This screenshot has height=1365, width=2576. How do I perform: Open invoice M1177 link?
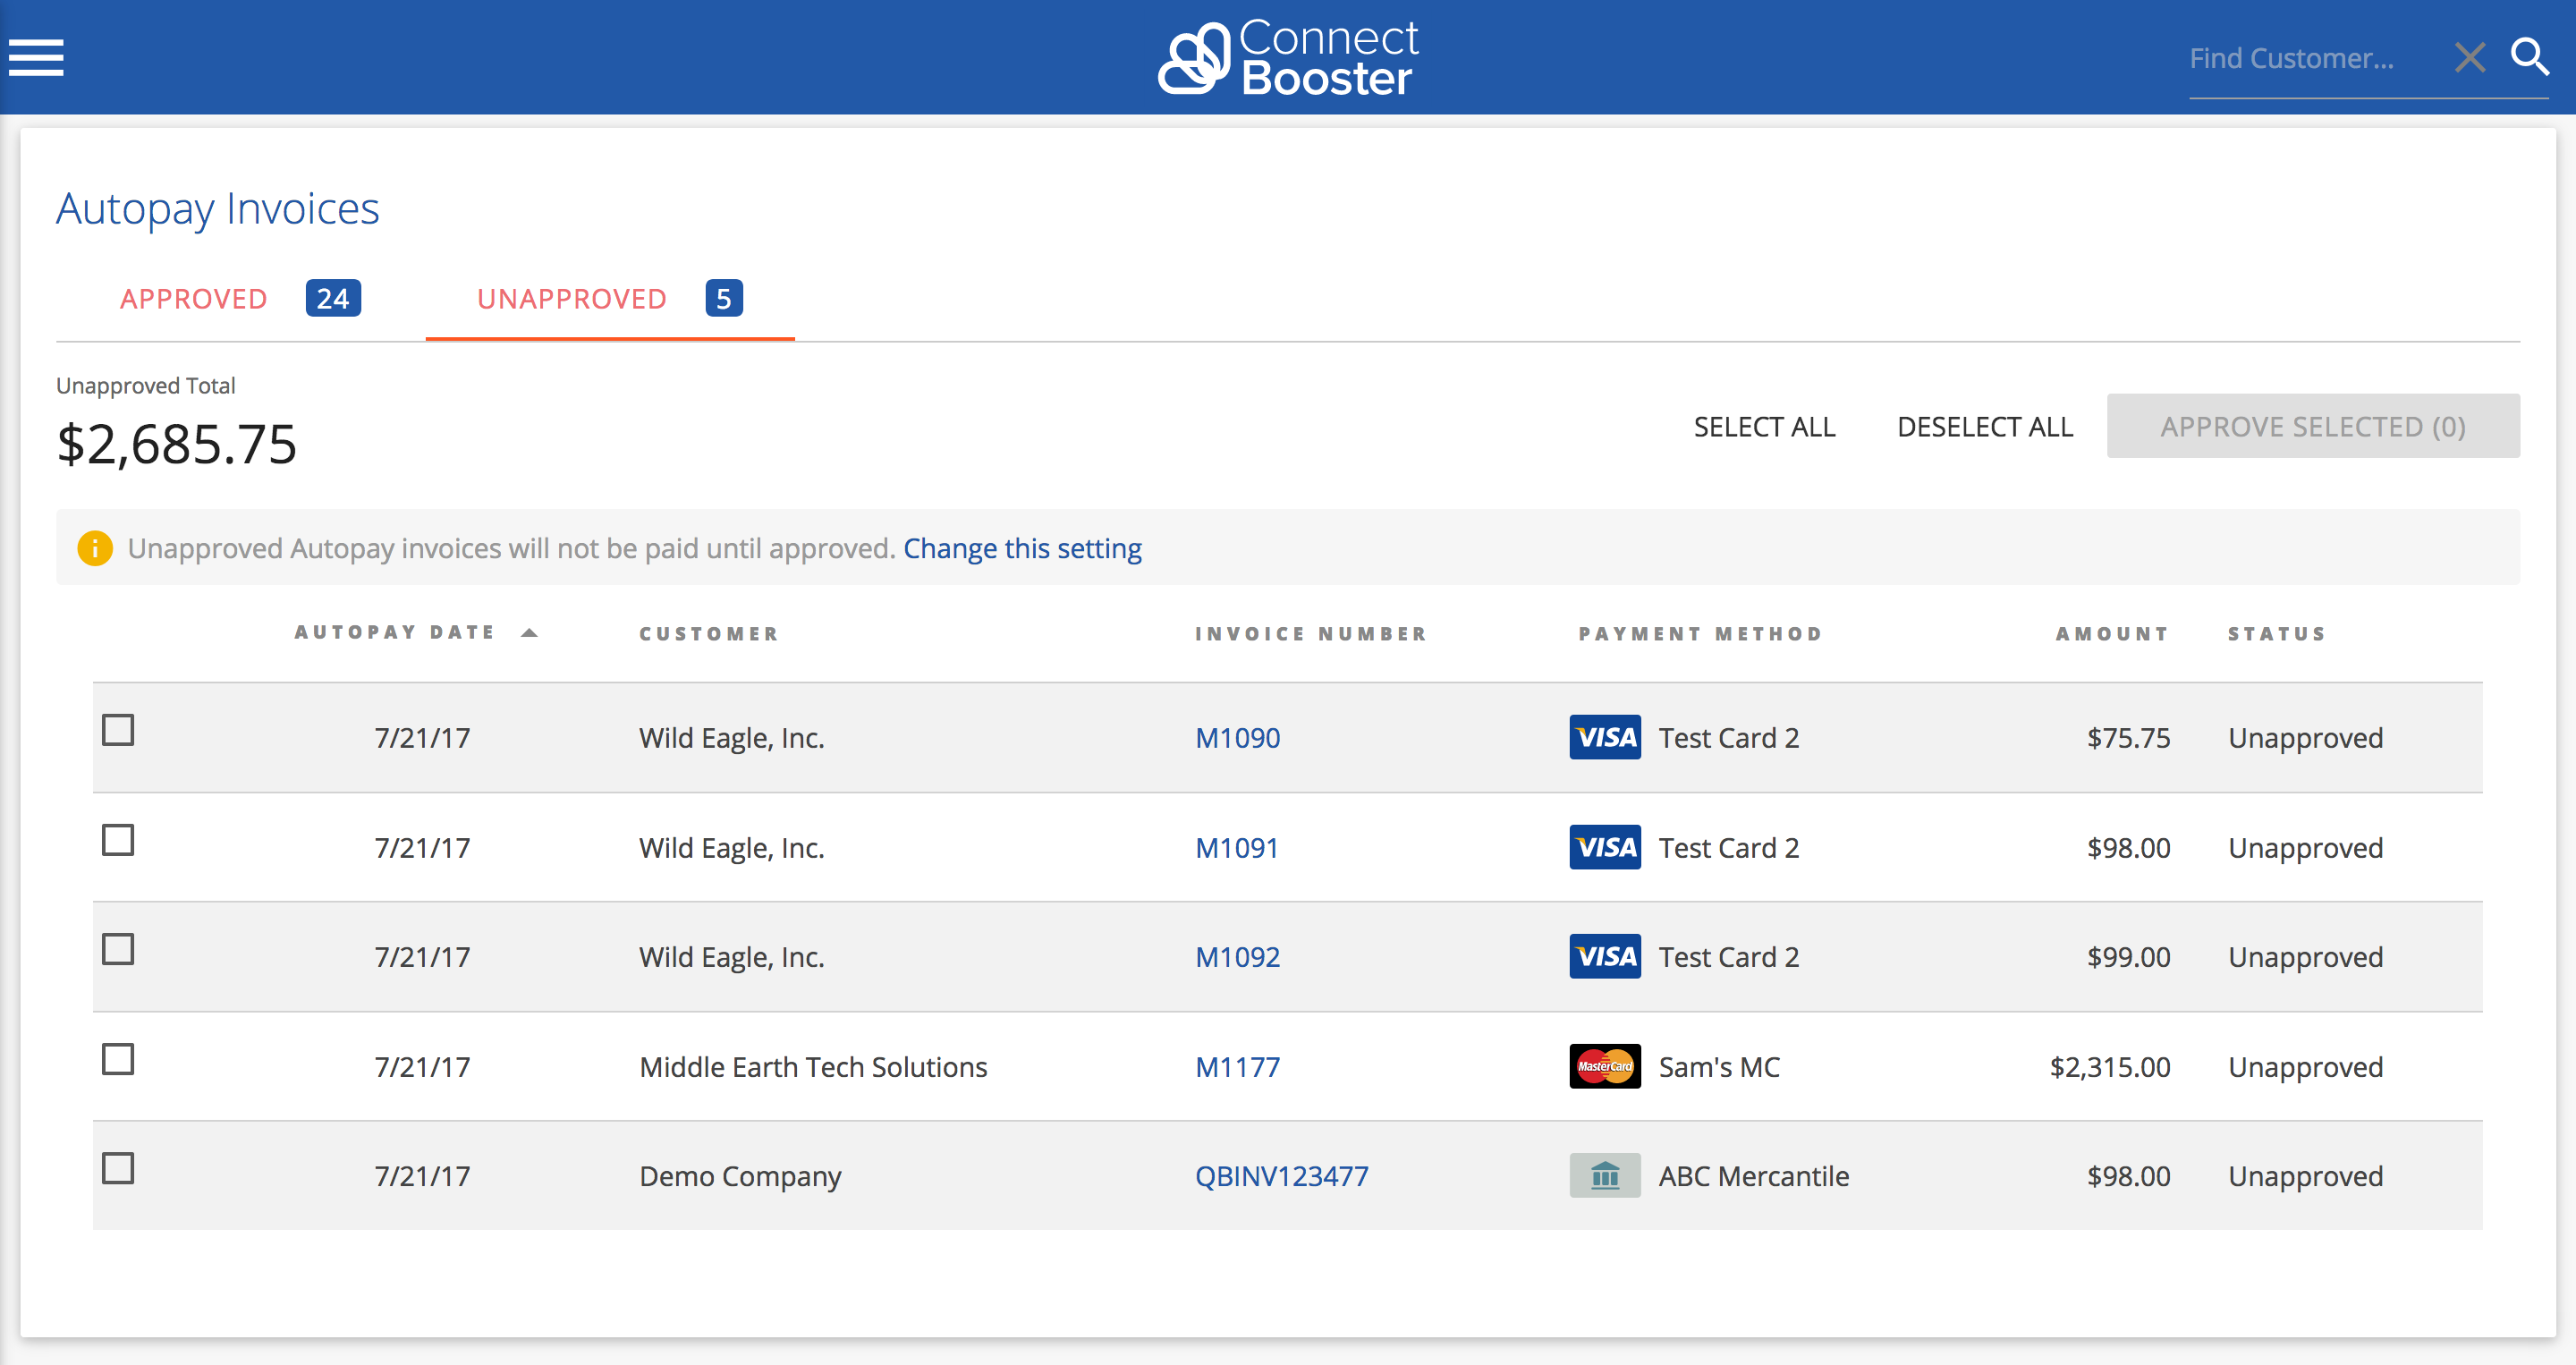1237,1067
